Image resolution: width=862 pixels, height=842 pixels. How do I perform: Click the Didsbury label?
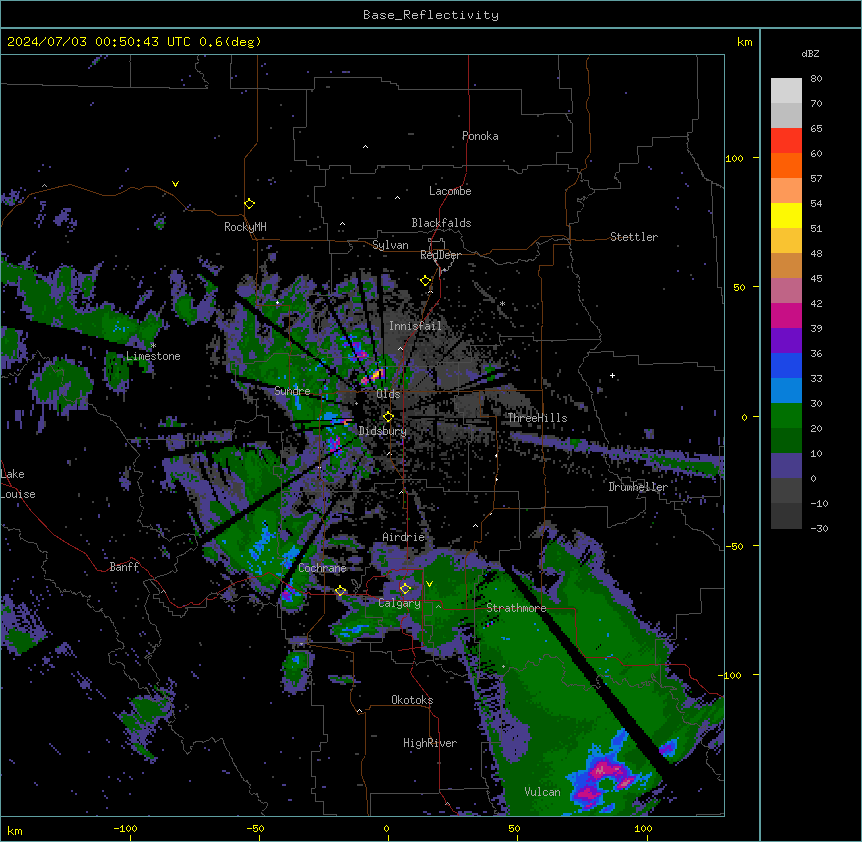pos(383,431)
